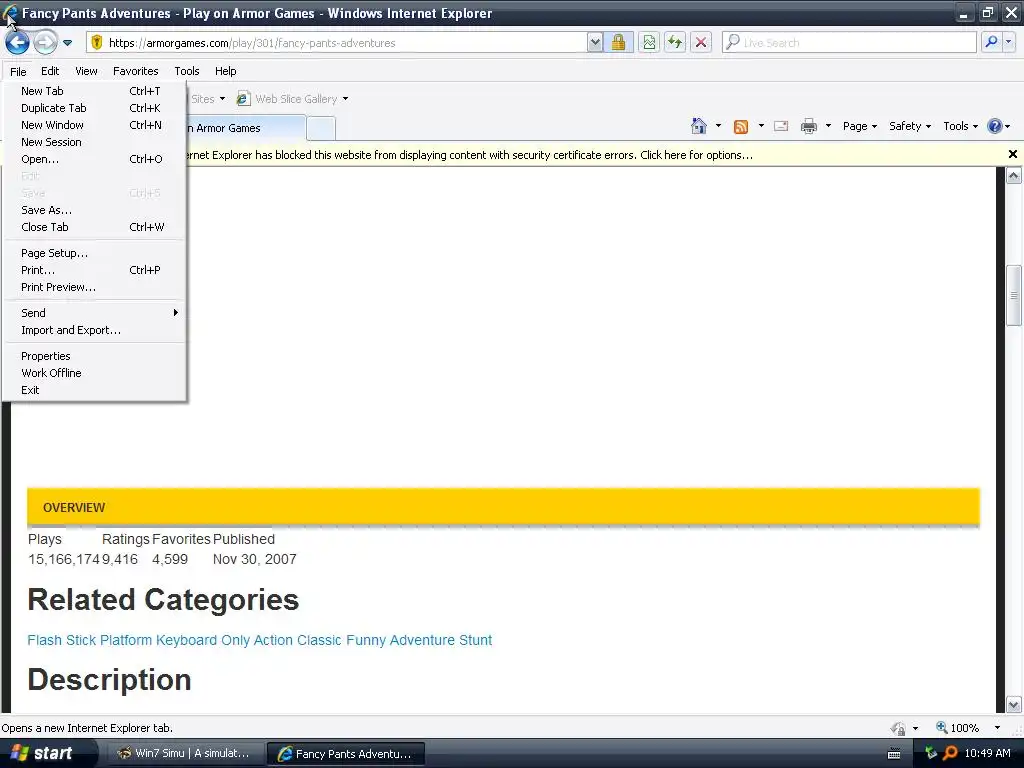Open the Platform category link
This screenshot has height=768, width=1024.
tap(125, 640)
